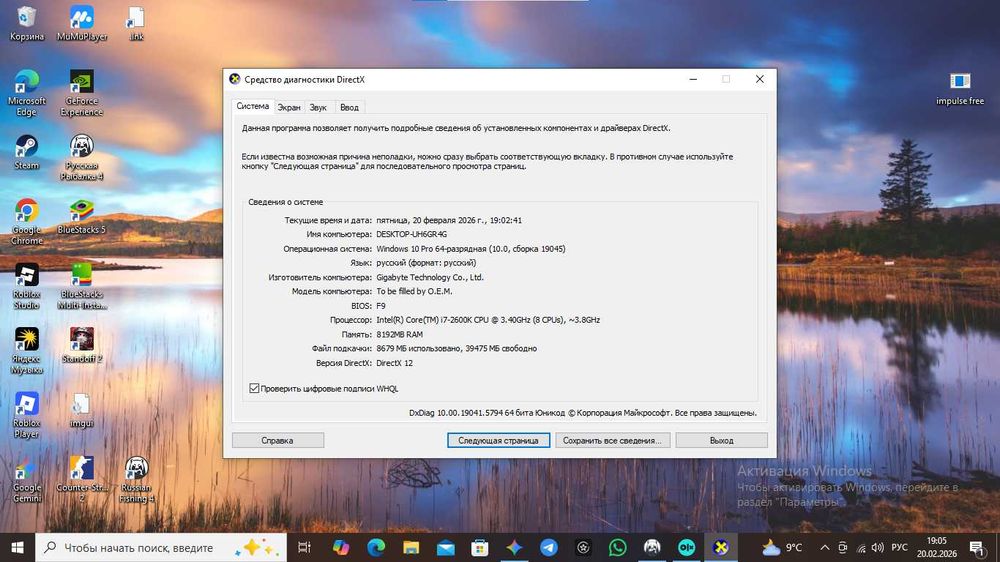This screenshot has width=1000, height=562.
Task: Select the Google Gemini desktop shortcut
Action: 27,480
